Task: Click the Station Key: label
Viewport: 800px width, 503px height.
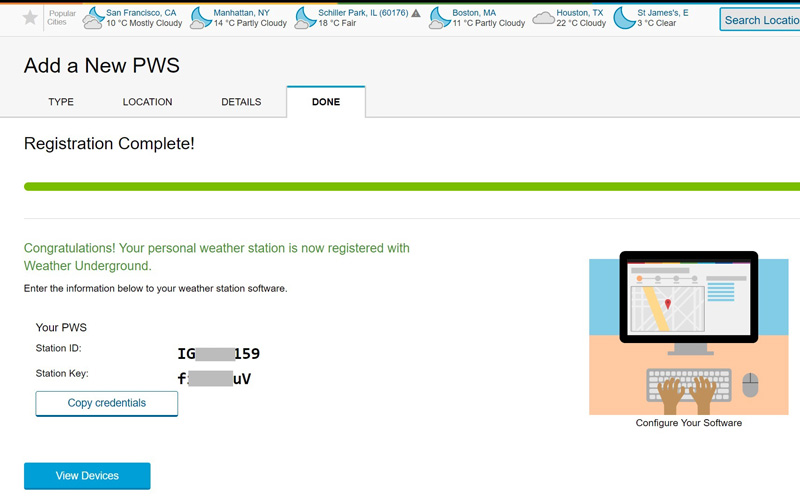Action: coord(62,373)
